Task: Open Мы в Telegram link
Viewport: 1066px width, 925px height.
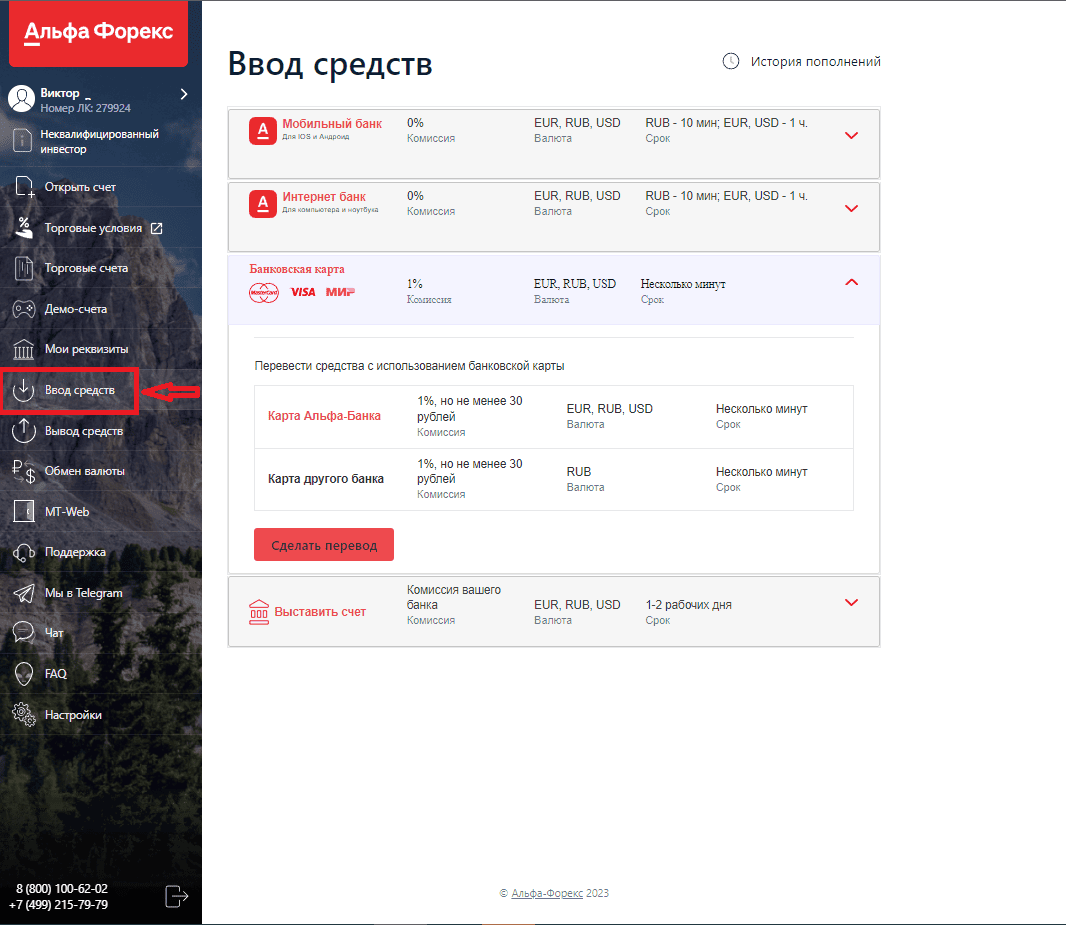Action: coord(84,593)
